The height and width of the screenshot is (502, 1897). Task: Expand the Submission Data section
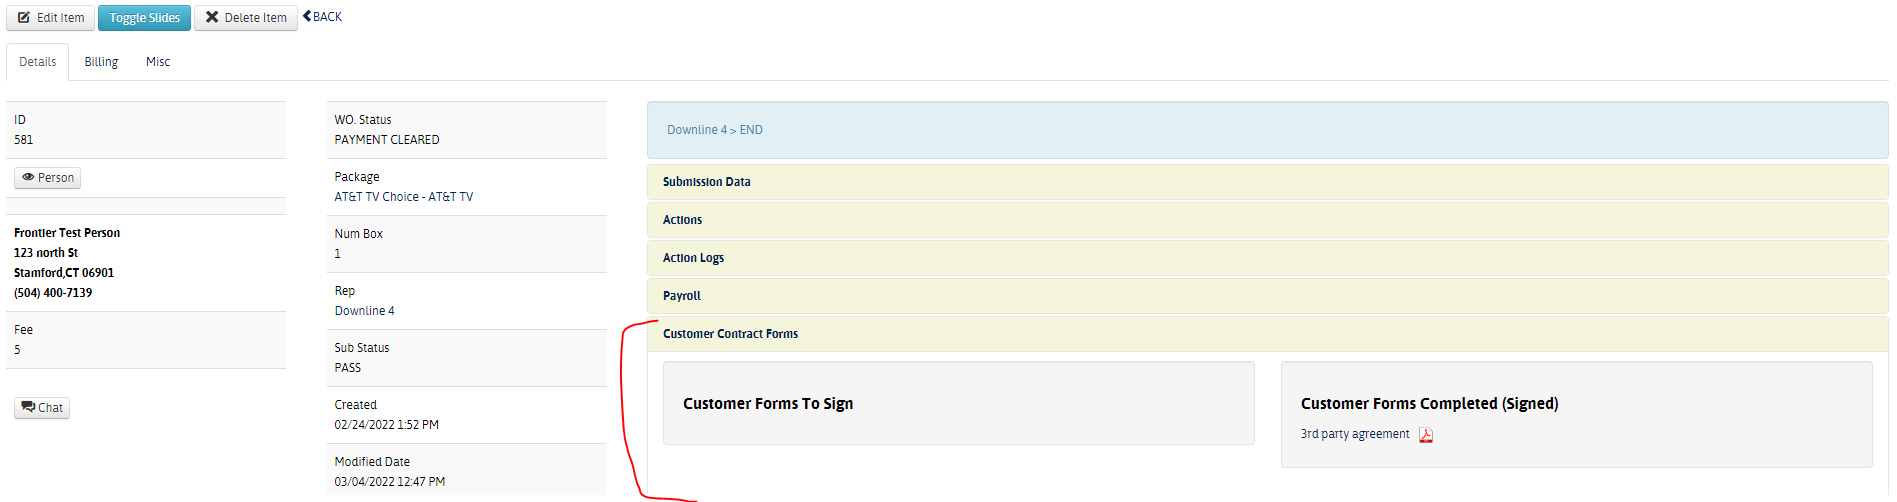(706, 182)
